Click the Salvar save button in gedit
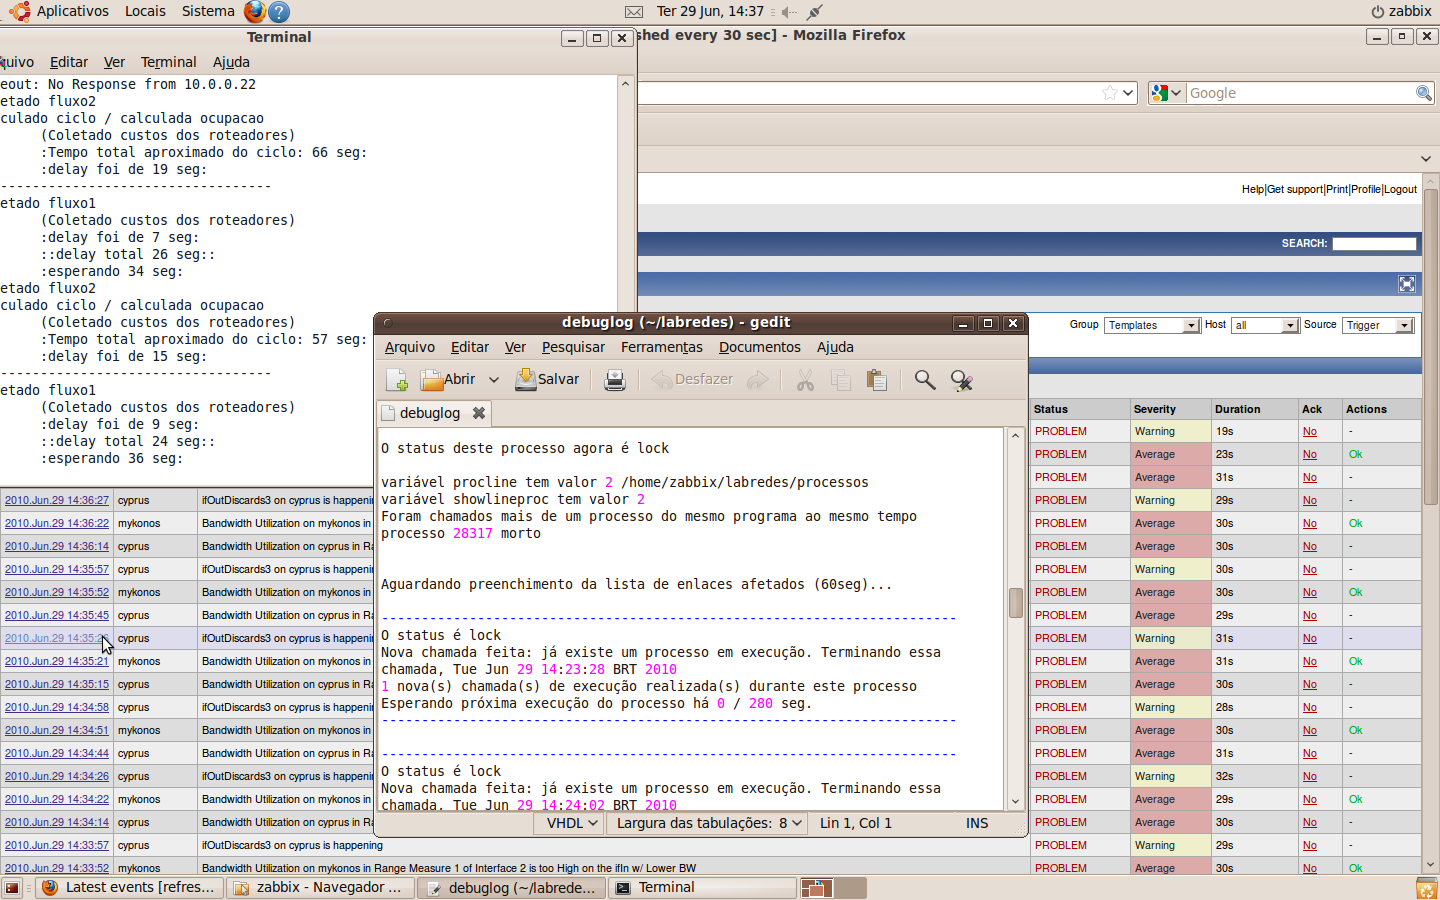Image resolution: width=1440 pixels, height=900 pixels. pos(547,380)
